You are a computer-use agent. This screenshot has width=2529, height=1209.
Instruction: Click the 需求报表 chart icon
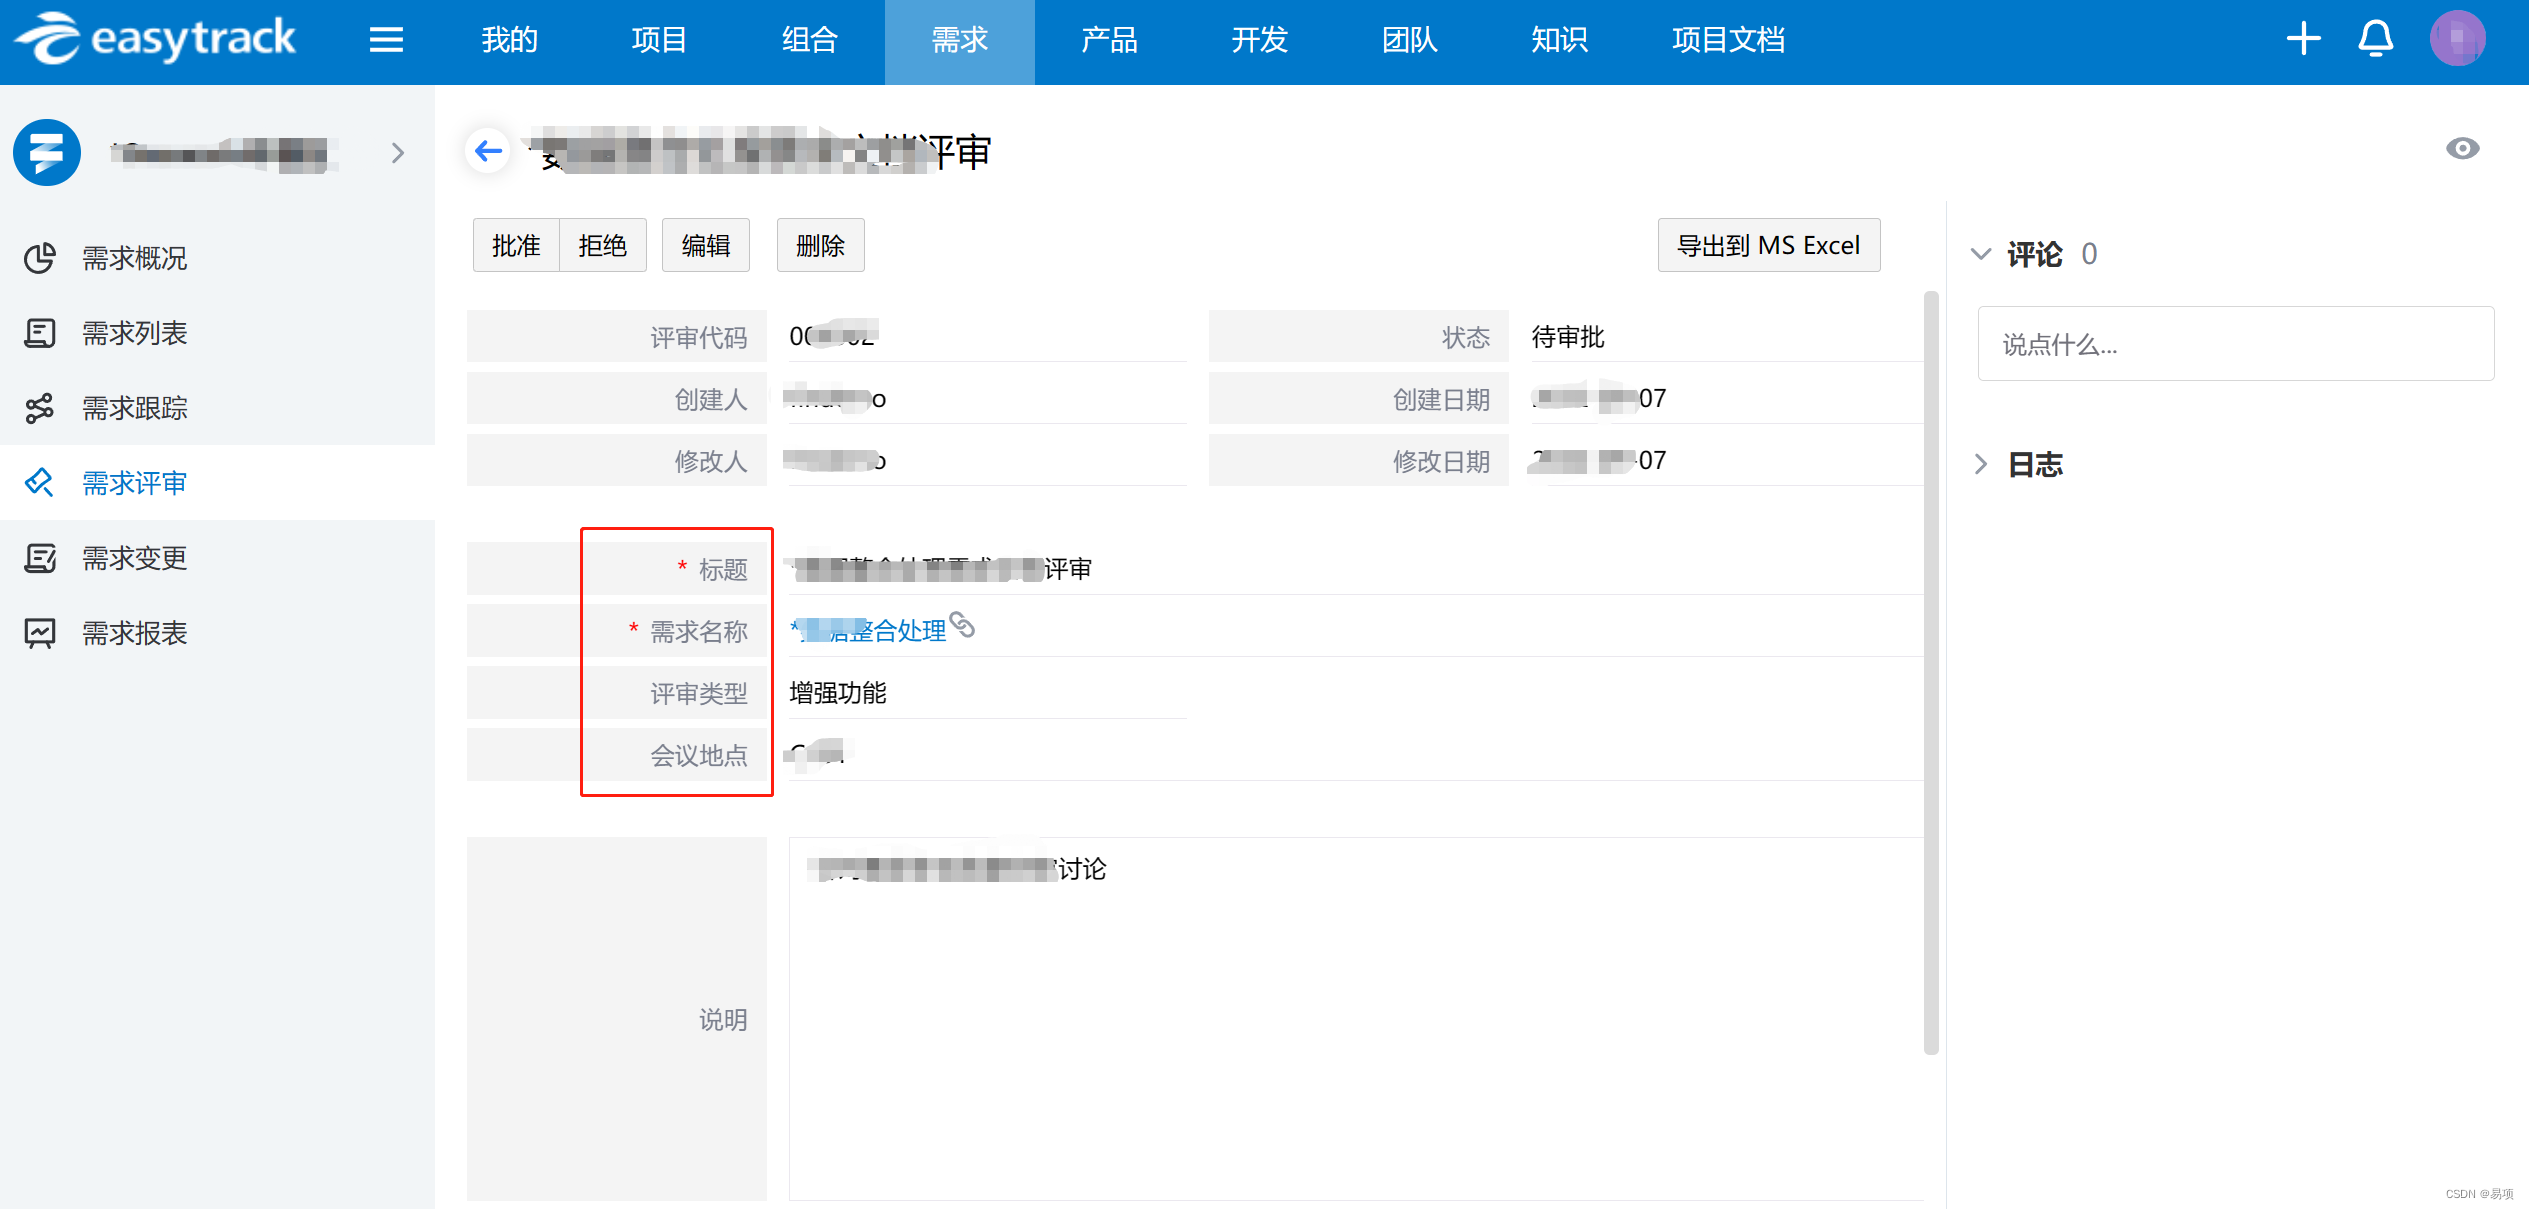tap(39, 633)
